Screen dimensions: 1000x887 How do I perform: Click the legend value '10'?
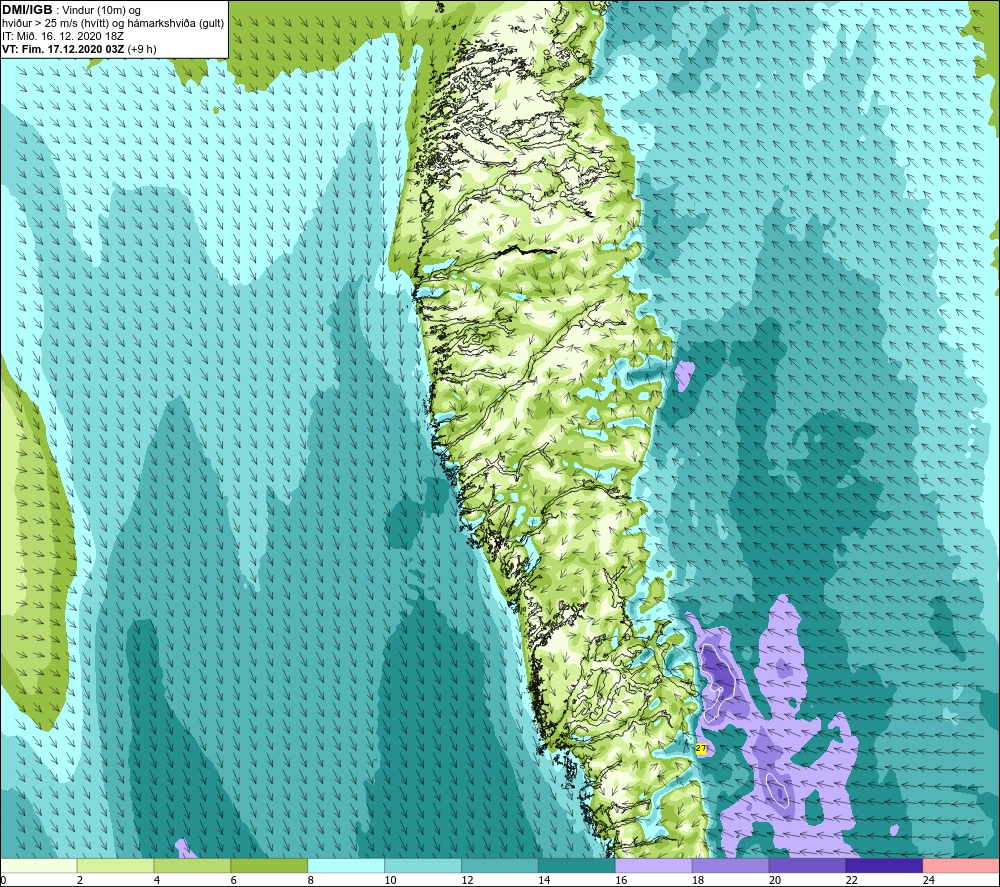[x=390, y=880]
